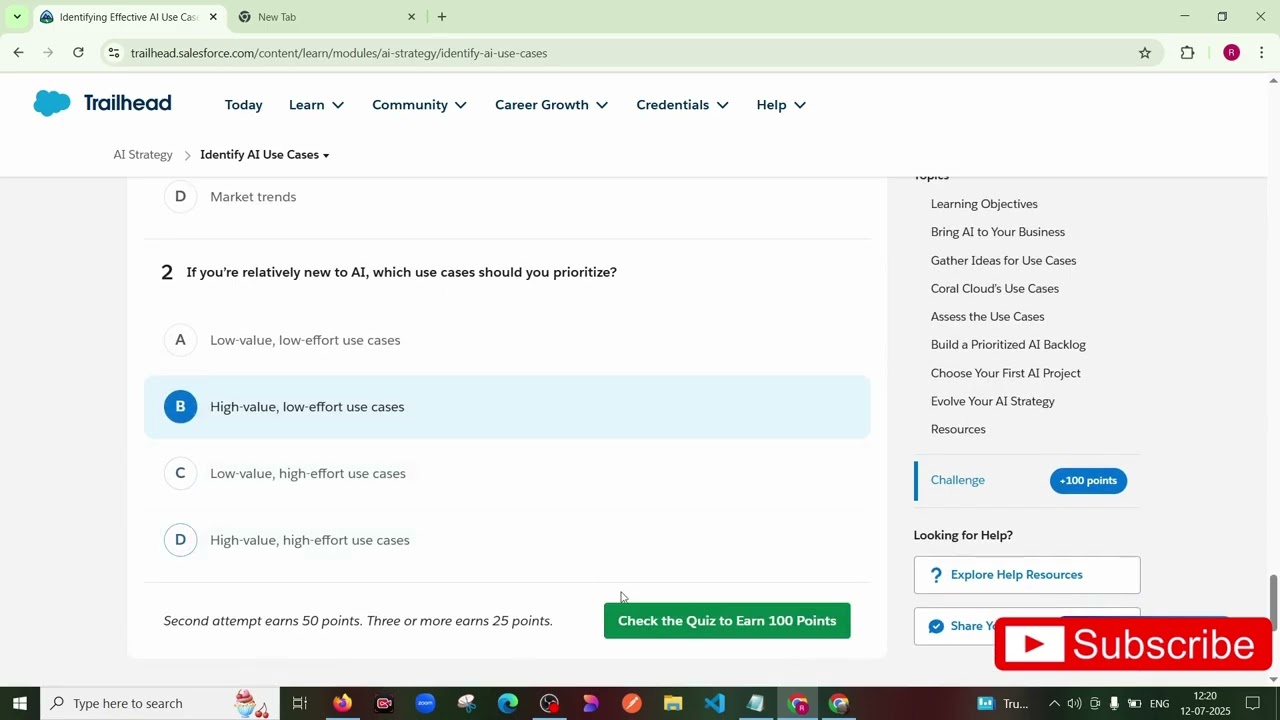Open a new browser tab with plus
Image resolution: width=1280 pixels, height=720 pixels.
point(442,17)
